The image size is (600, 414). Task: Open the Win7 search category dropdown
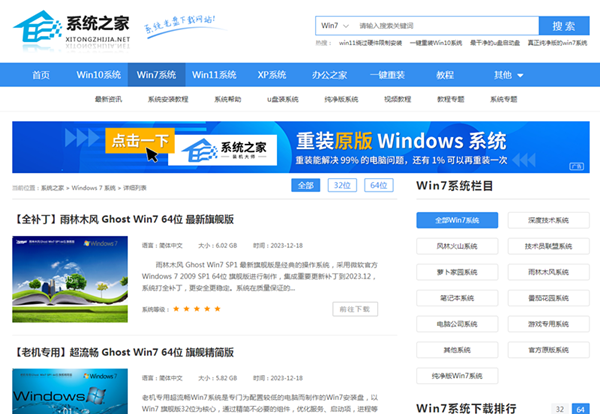coord(335,26)
